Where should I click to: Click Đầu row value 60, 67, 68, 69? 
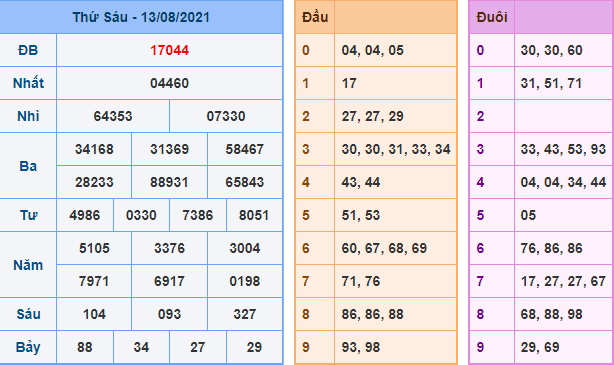384,248
